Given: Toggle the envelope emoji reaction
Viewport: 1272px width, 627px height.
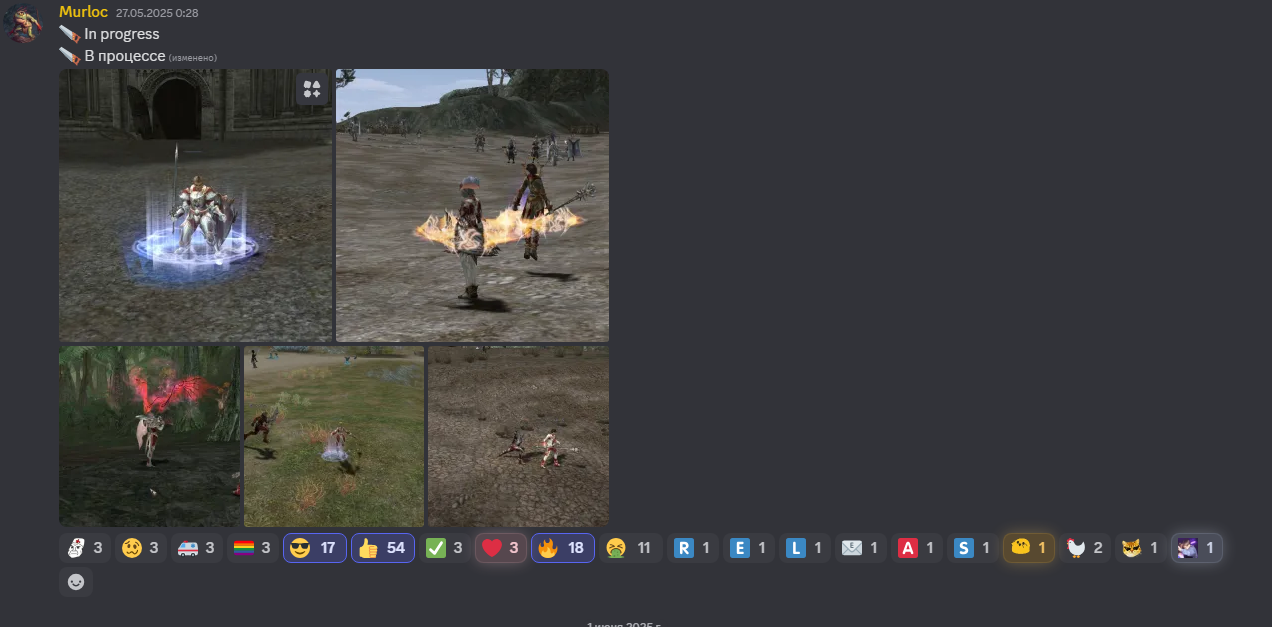Looking at the screenshot, I should (x=861, y=548).
